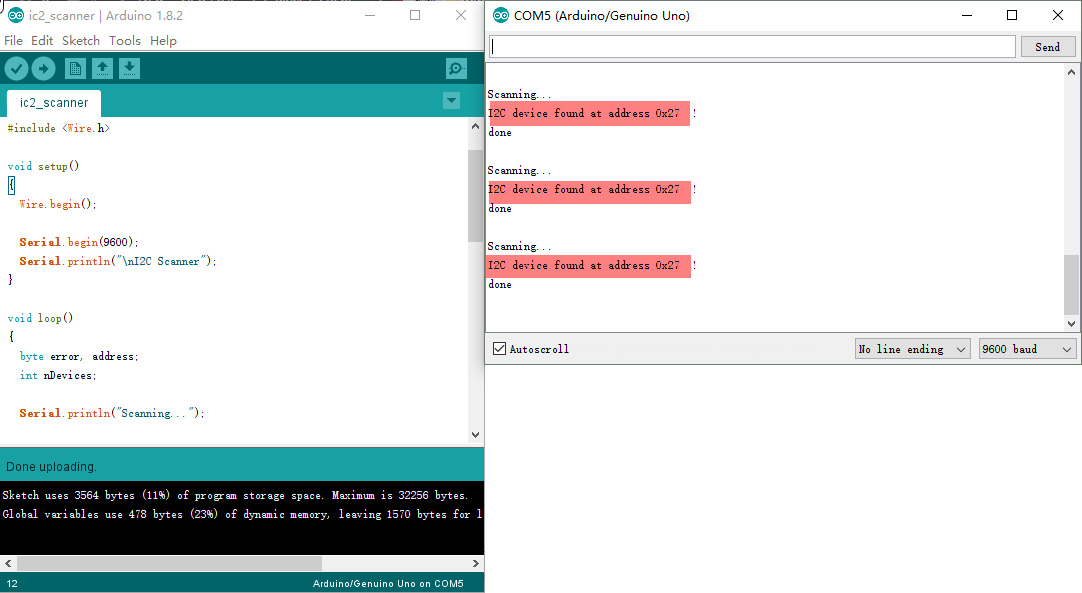Minimize the ic2_scanner Arduino window
Screen dimensions: 1082x593
pyautogui.click(x=370, y=15)
